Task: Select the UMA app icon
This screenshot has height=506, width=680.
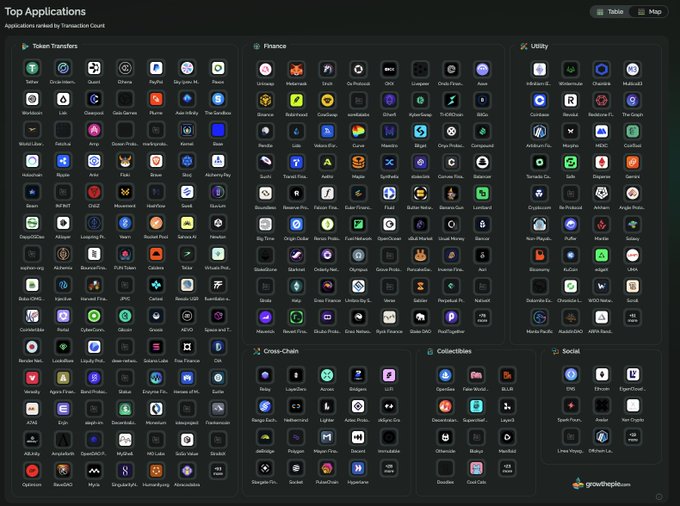Action: [632, 255]
